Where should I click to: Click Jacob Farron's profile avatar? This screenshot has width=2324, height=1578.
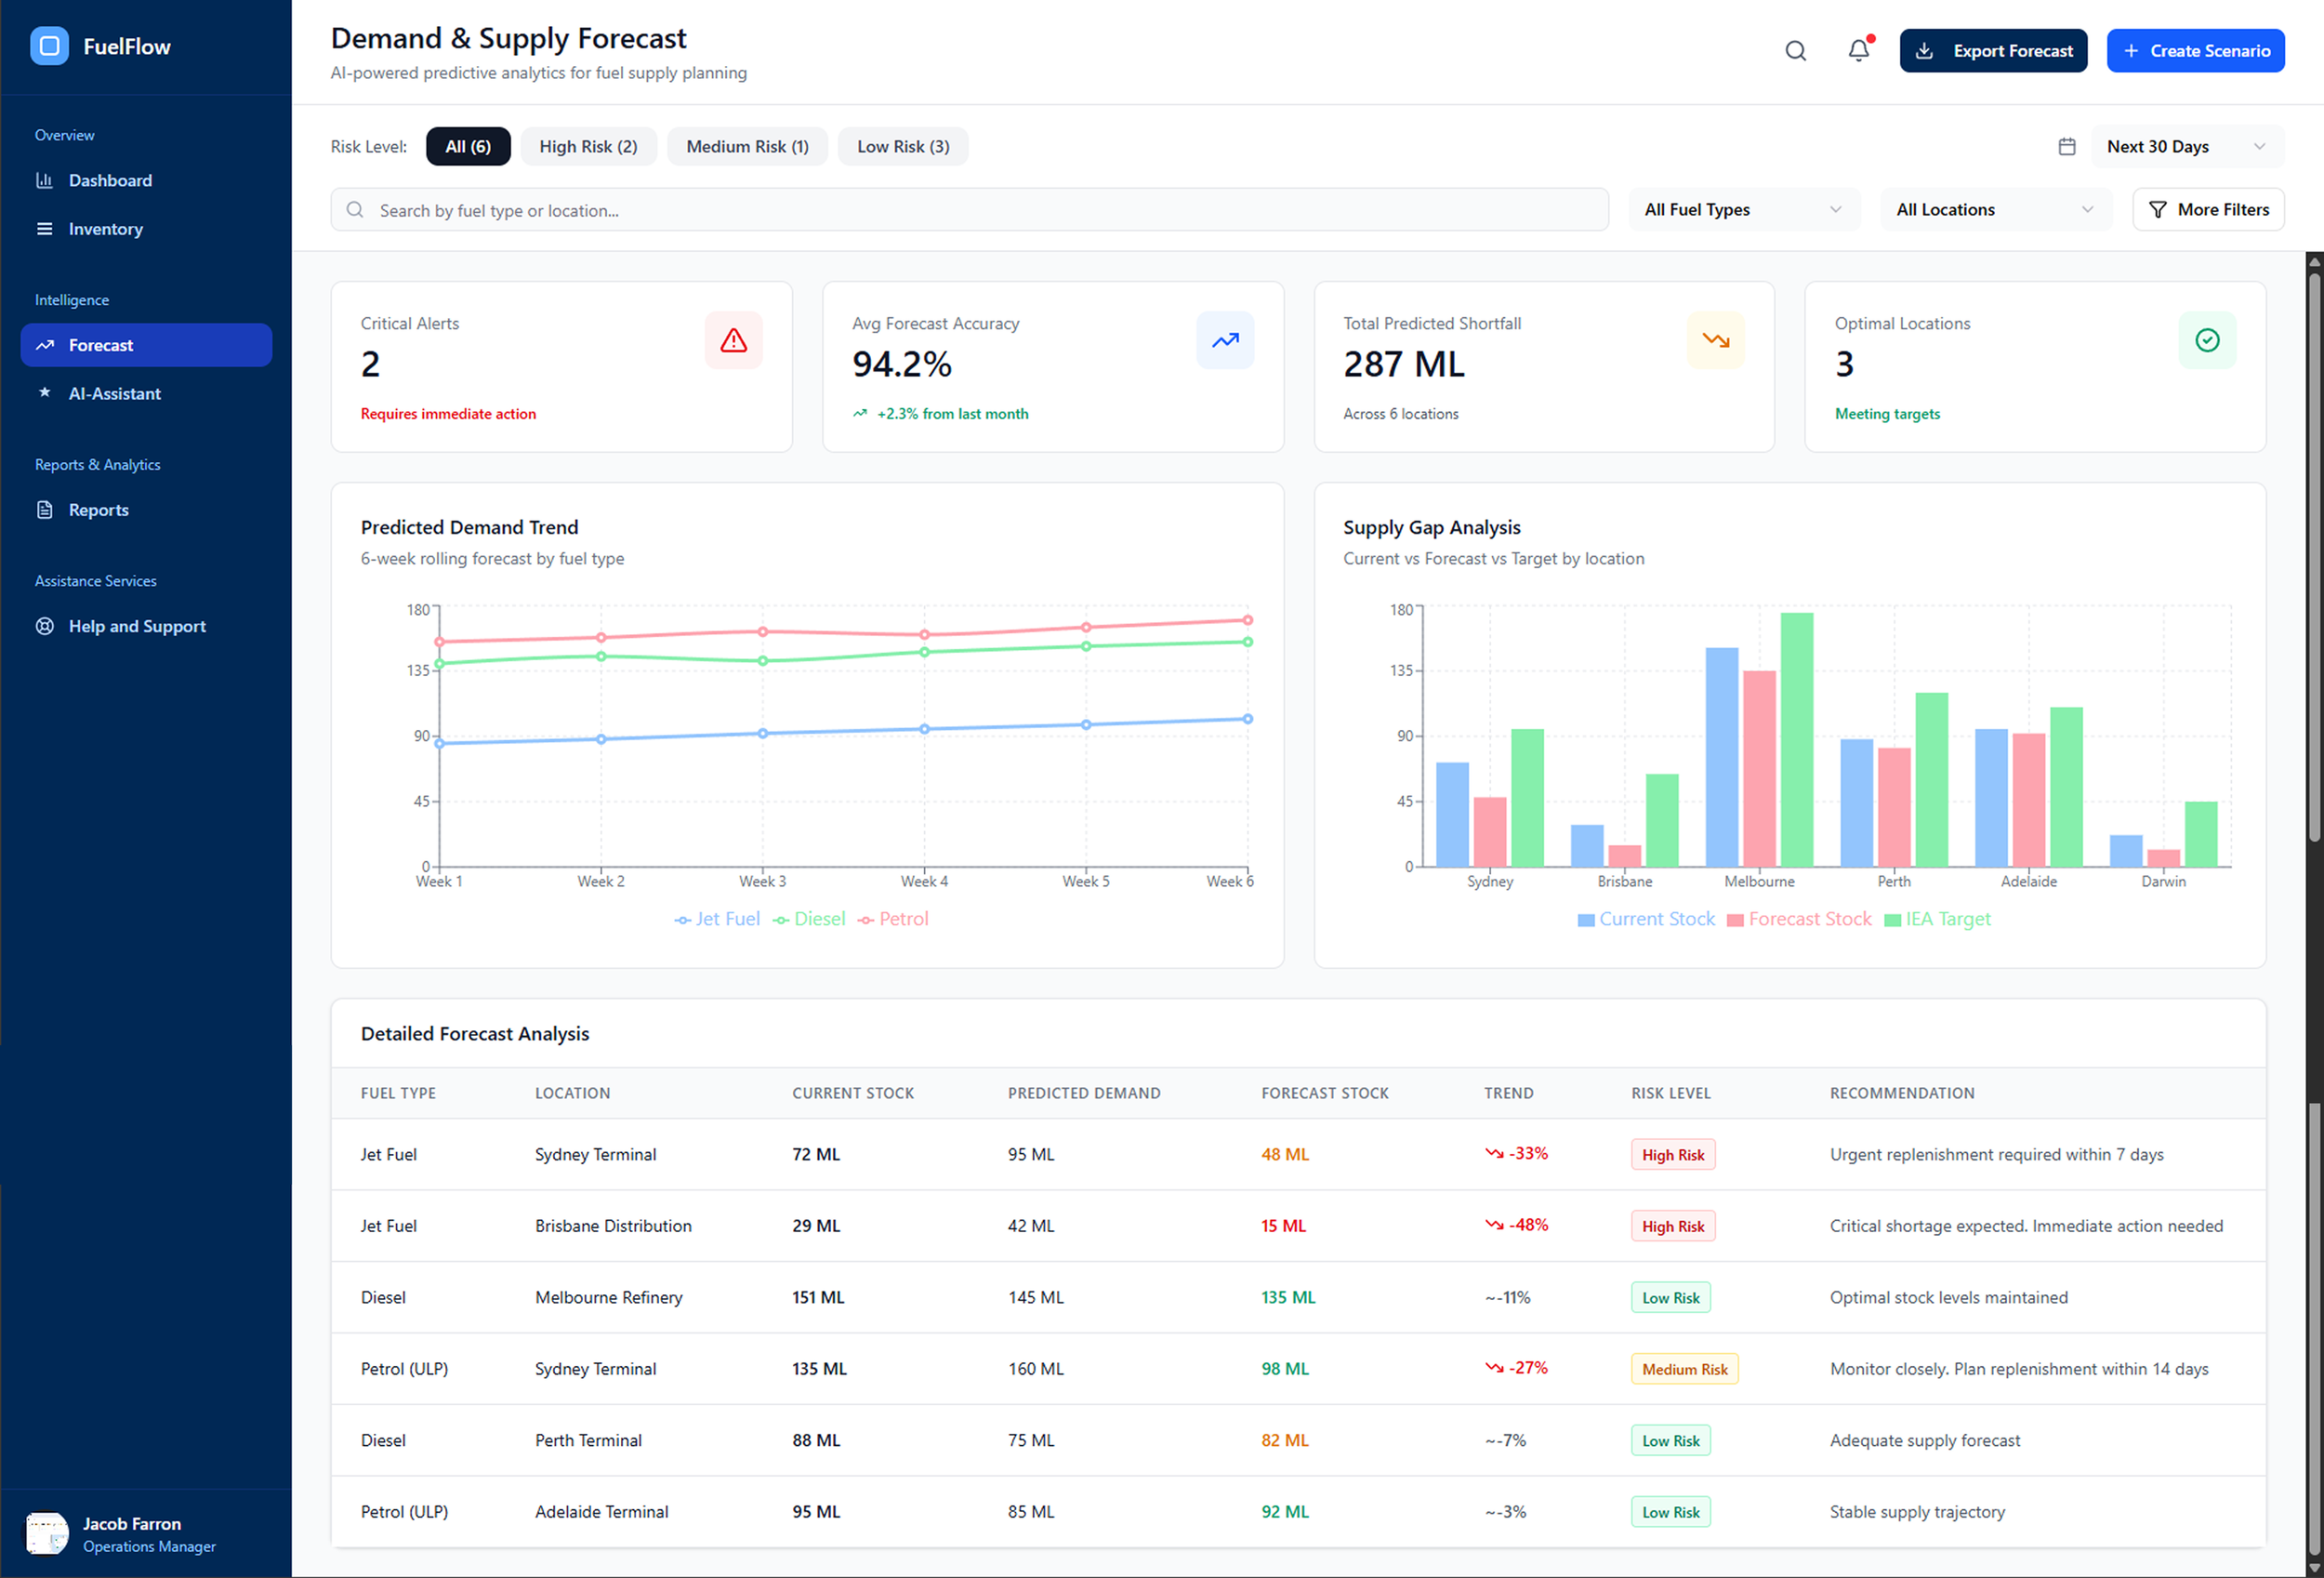pyautogui.click(x=46, y=1533)
